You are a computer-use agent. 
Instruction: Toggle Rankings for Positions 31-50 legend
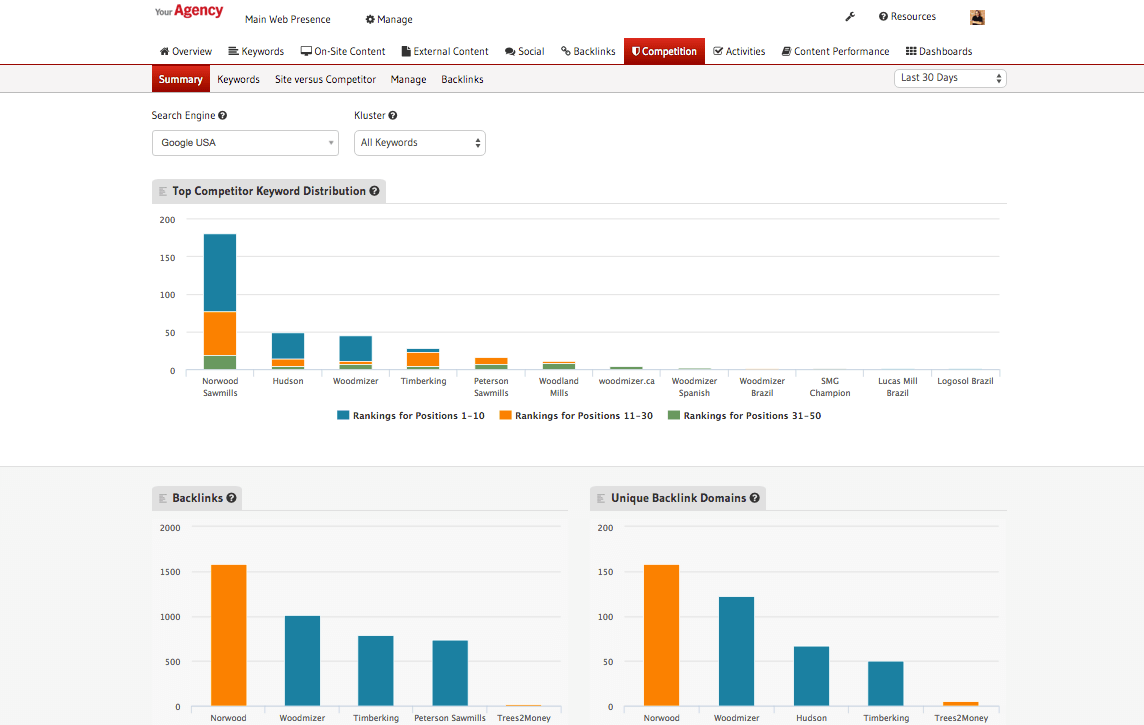[x=745, y=416]
